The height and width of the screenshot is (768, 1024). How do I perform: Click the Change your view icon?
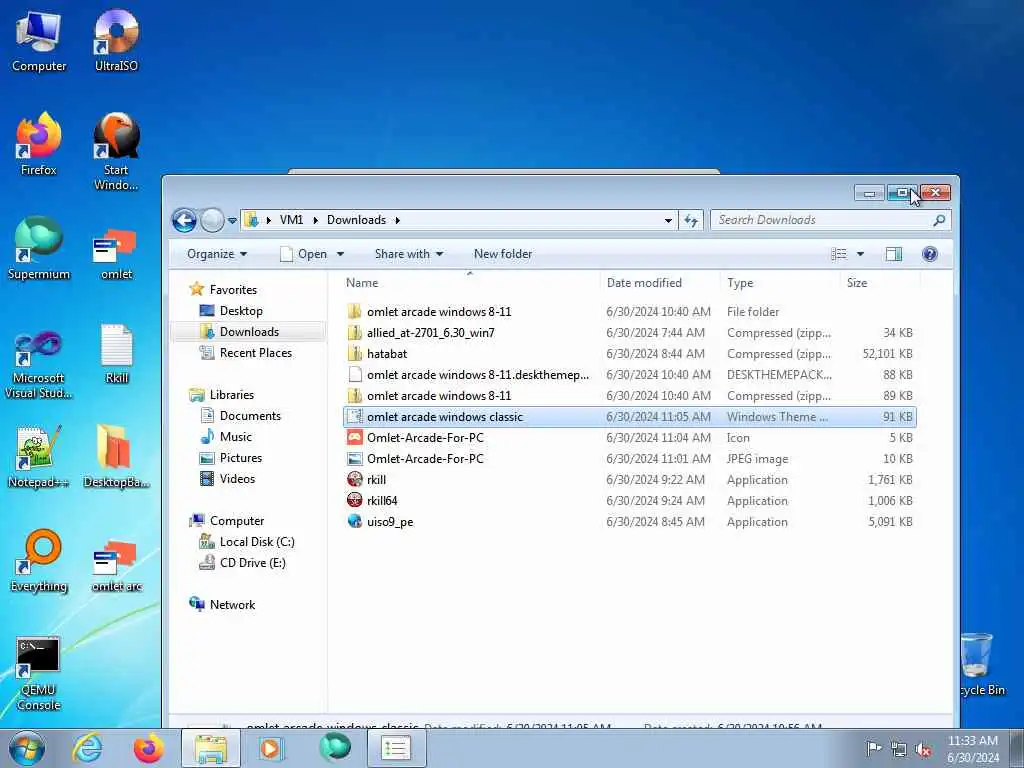[839, 254]
